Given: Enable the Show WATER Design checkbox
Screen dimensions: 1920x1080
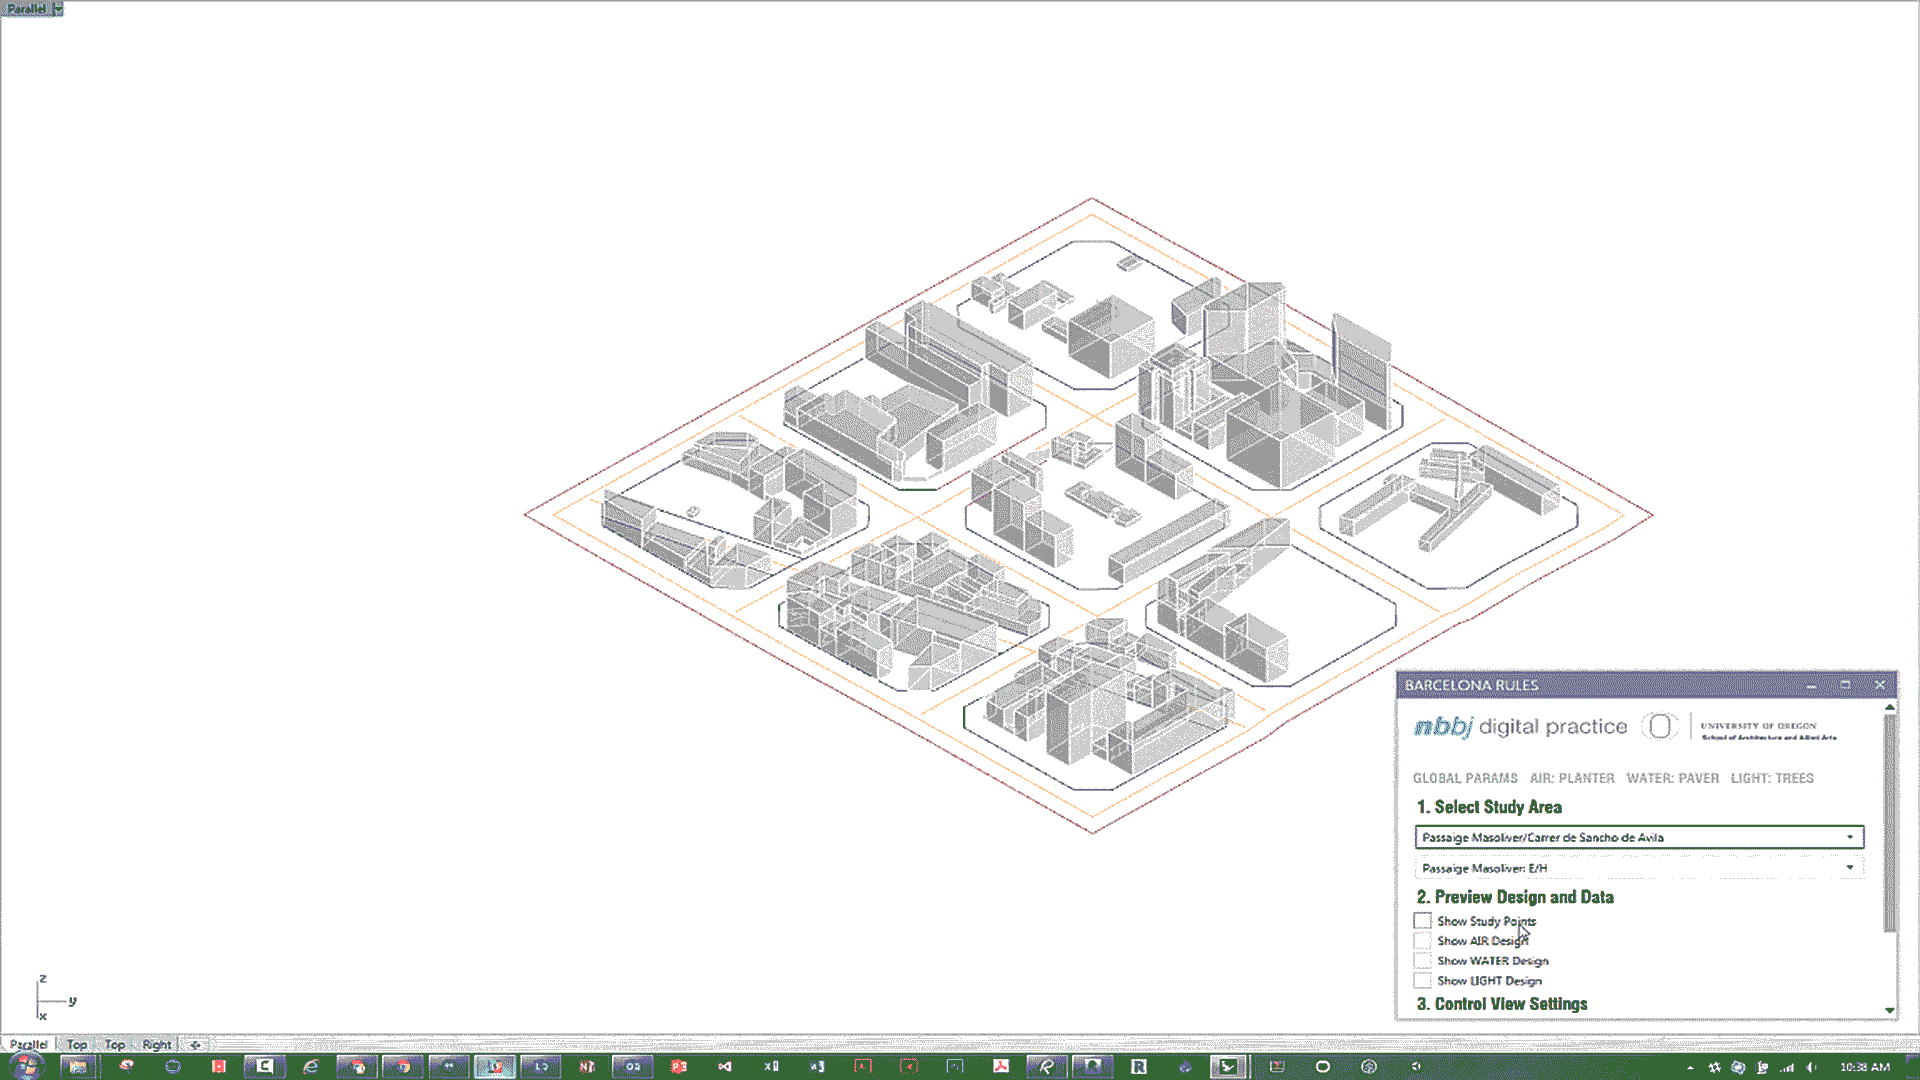Looking at the screenshot, I should tap(1422, 961).
